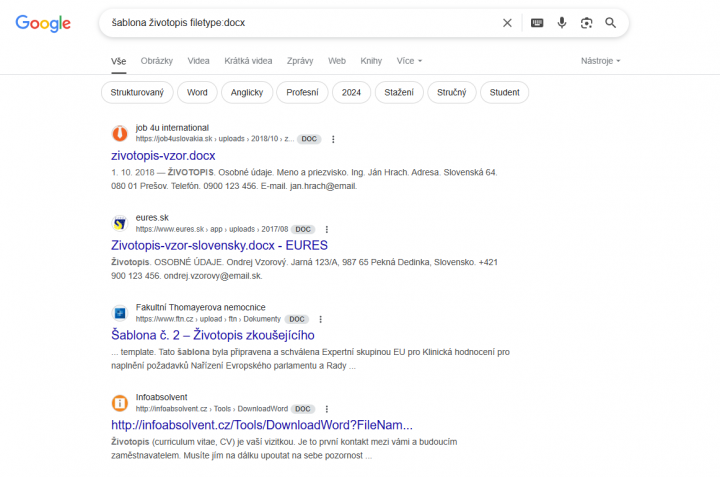Image resolution: width=720 pixels, height=477 pixels.
Task: Expand the Více dropdown menu
Action: pyautogui.click(x=409, y=61)
